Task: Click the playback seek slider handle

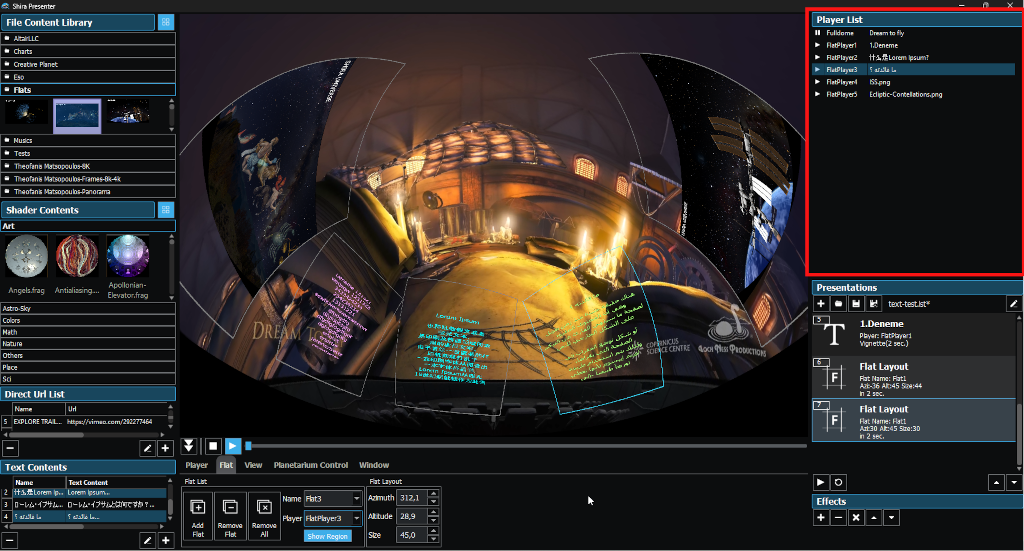Action: pos(248,446)
